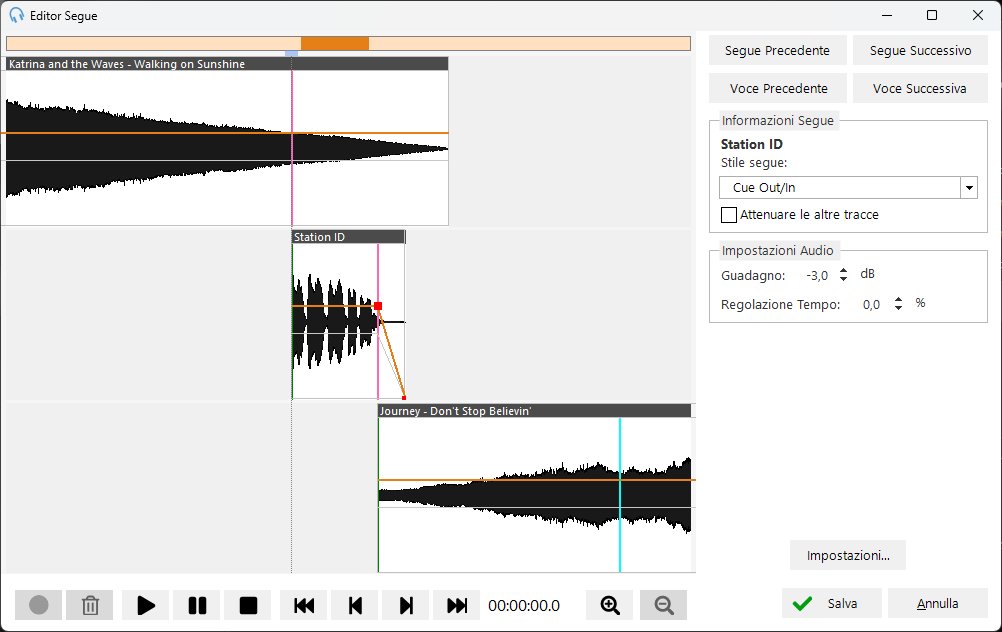Select the Station ID track header
1002x632 pixels.
click(x=348, y=237)
